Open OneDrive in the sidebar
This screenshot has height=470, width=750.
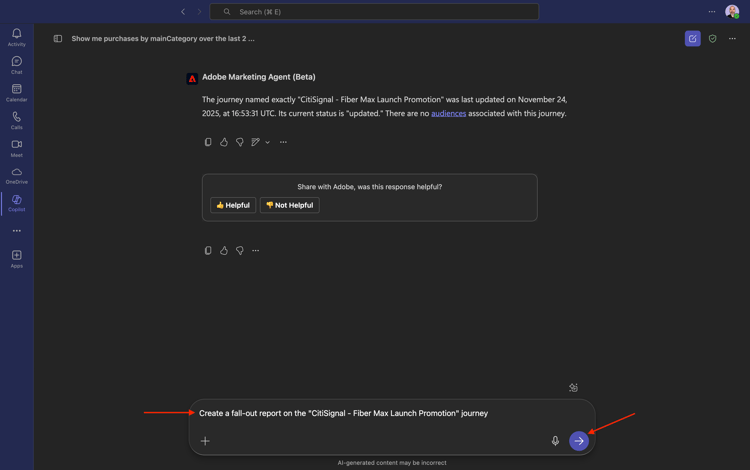[x=17, y=175]
